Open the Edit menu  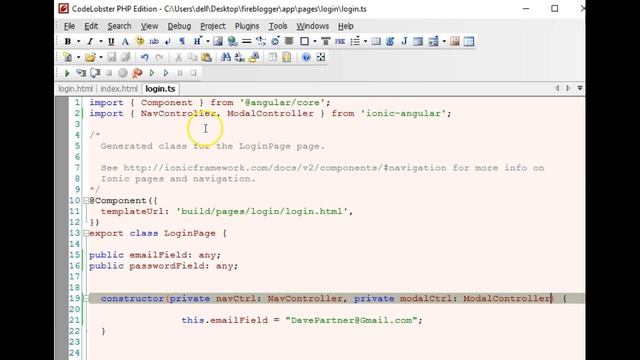91,26
